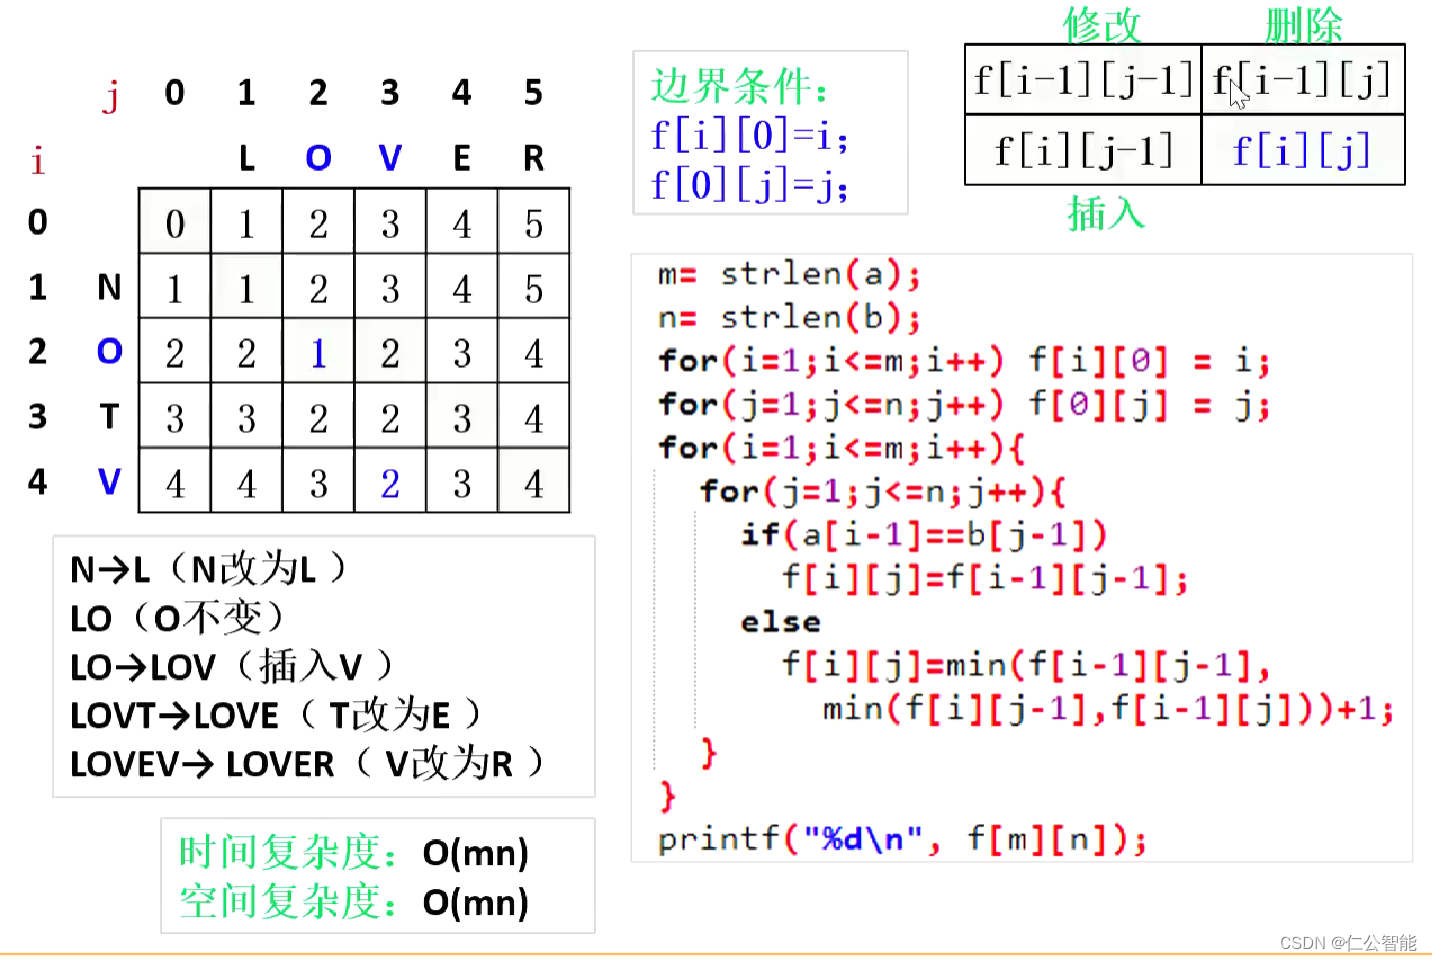This screenshot has height=961, width=1432.
Task: Click column header letter E
Action: pos(462,158)
